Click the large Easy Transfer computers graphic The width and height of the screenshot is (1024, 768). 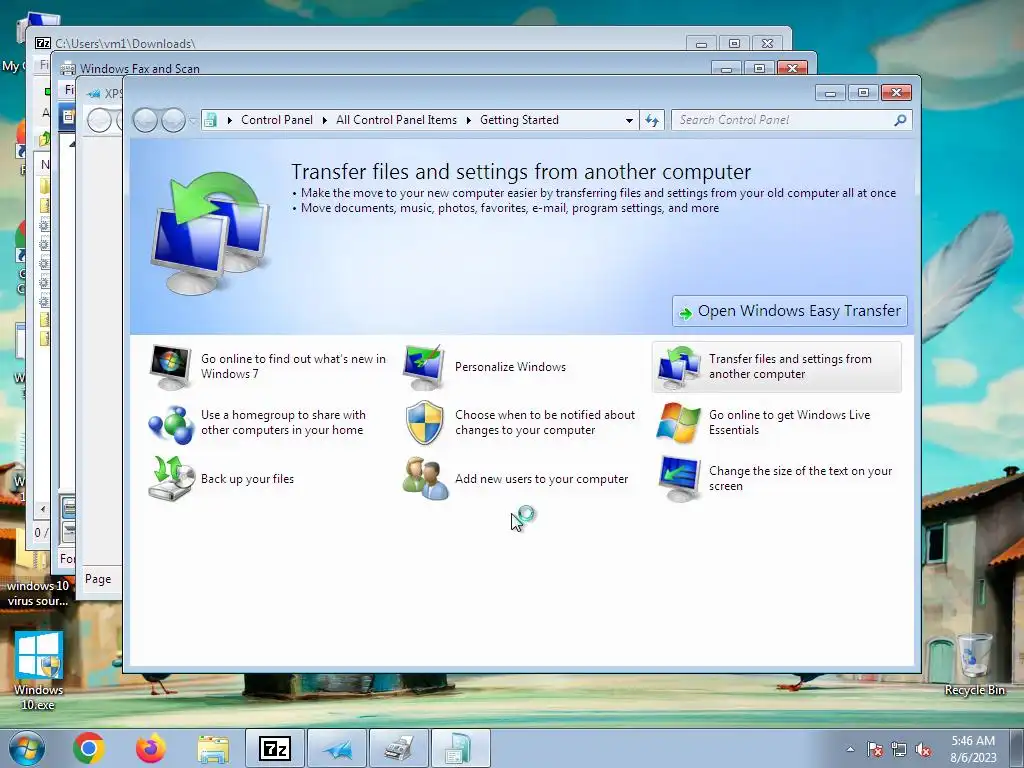click(210, 232)
